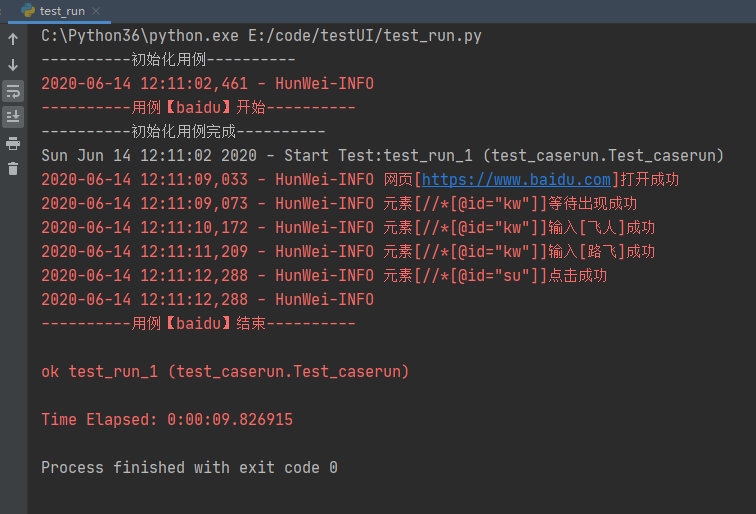
Task: Clear all console output with trash icon
Action: (x=13, y=169)
